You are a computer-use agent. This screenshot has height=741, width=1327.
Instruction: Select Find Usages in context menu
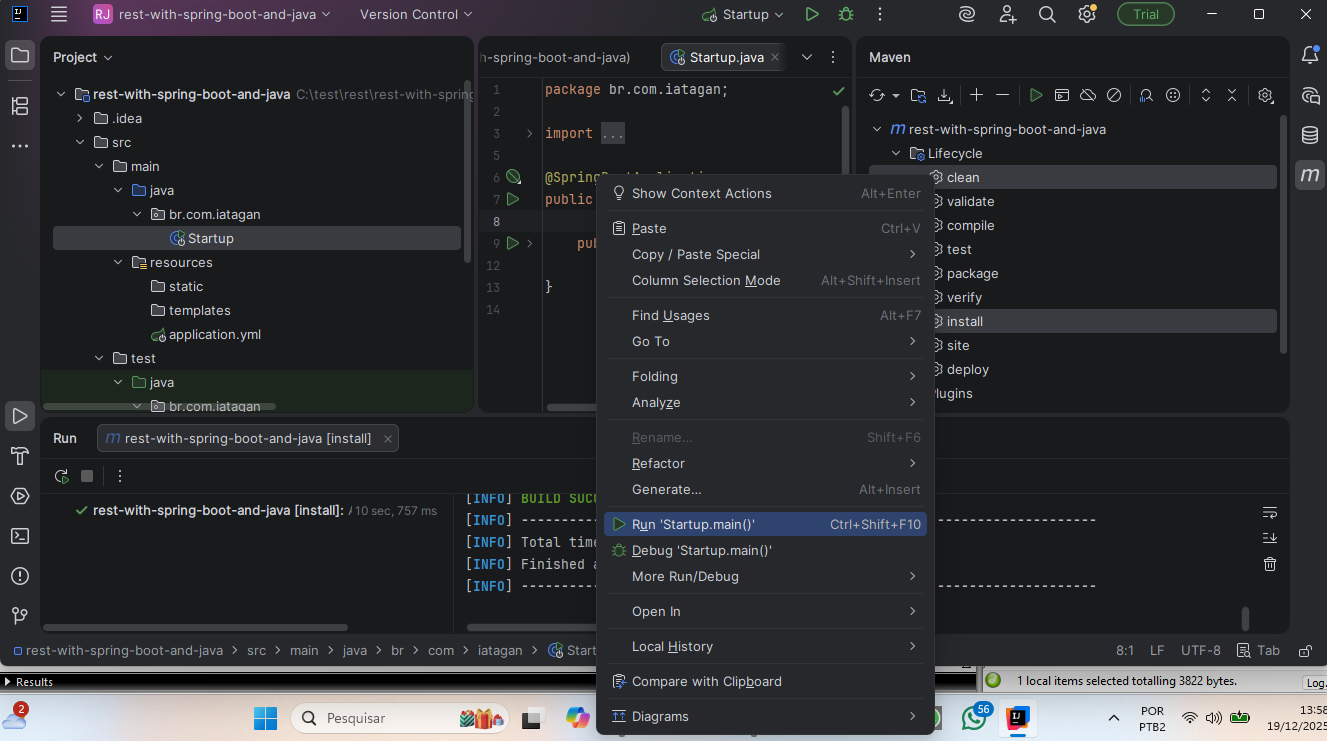[x=670, y=315]
